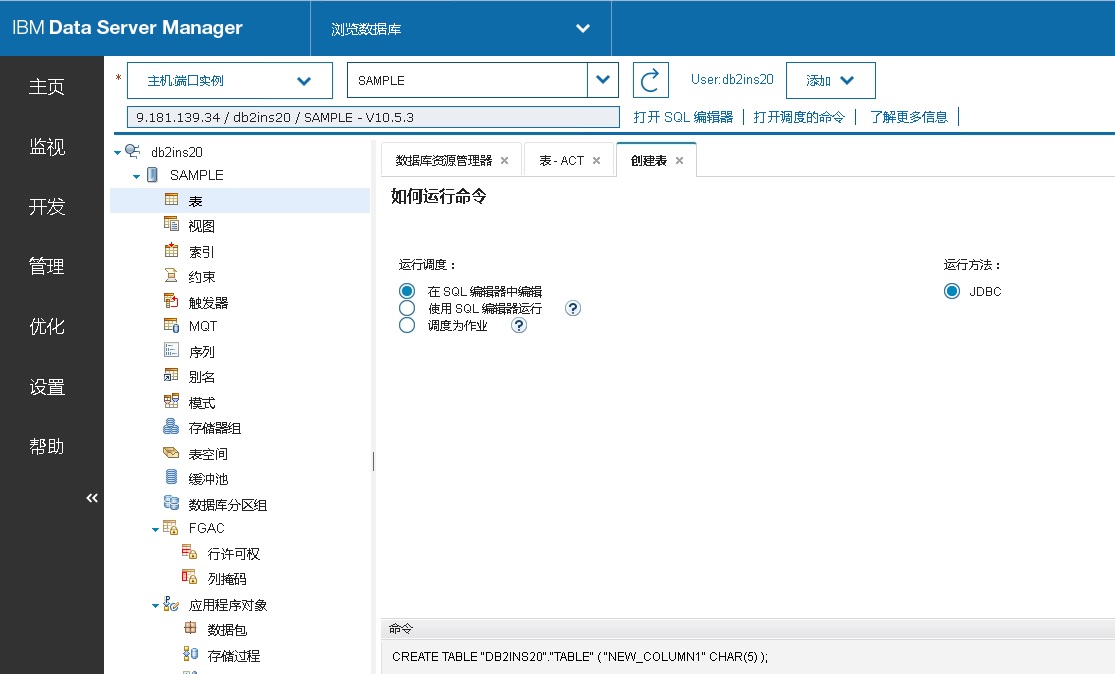Collapse the FGAC tree node

[x=156, y=528]
